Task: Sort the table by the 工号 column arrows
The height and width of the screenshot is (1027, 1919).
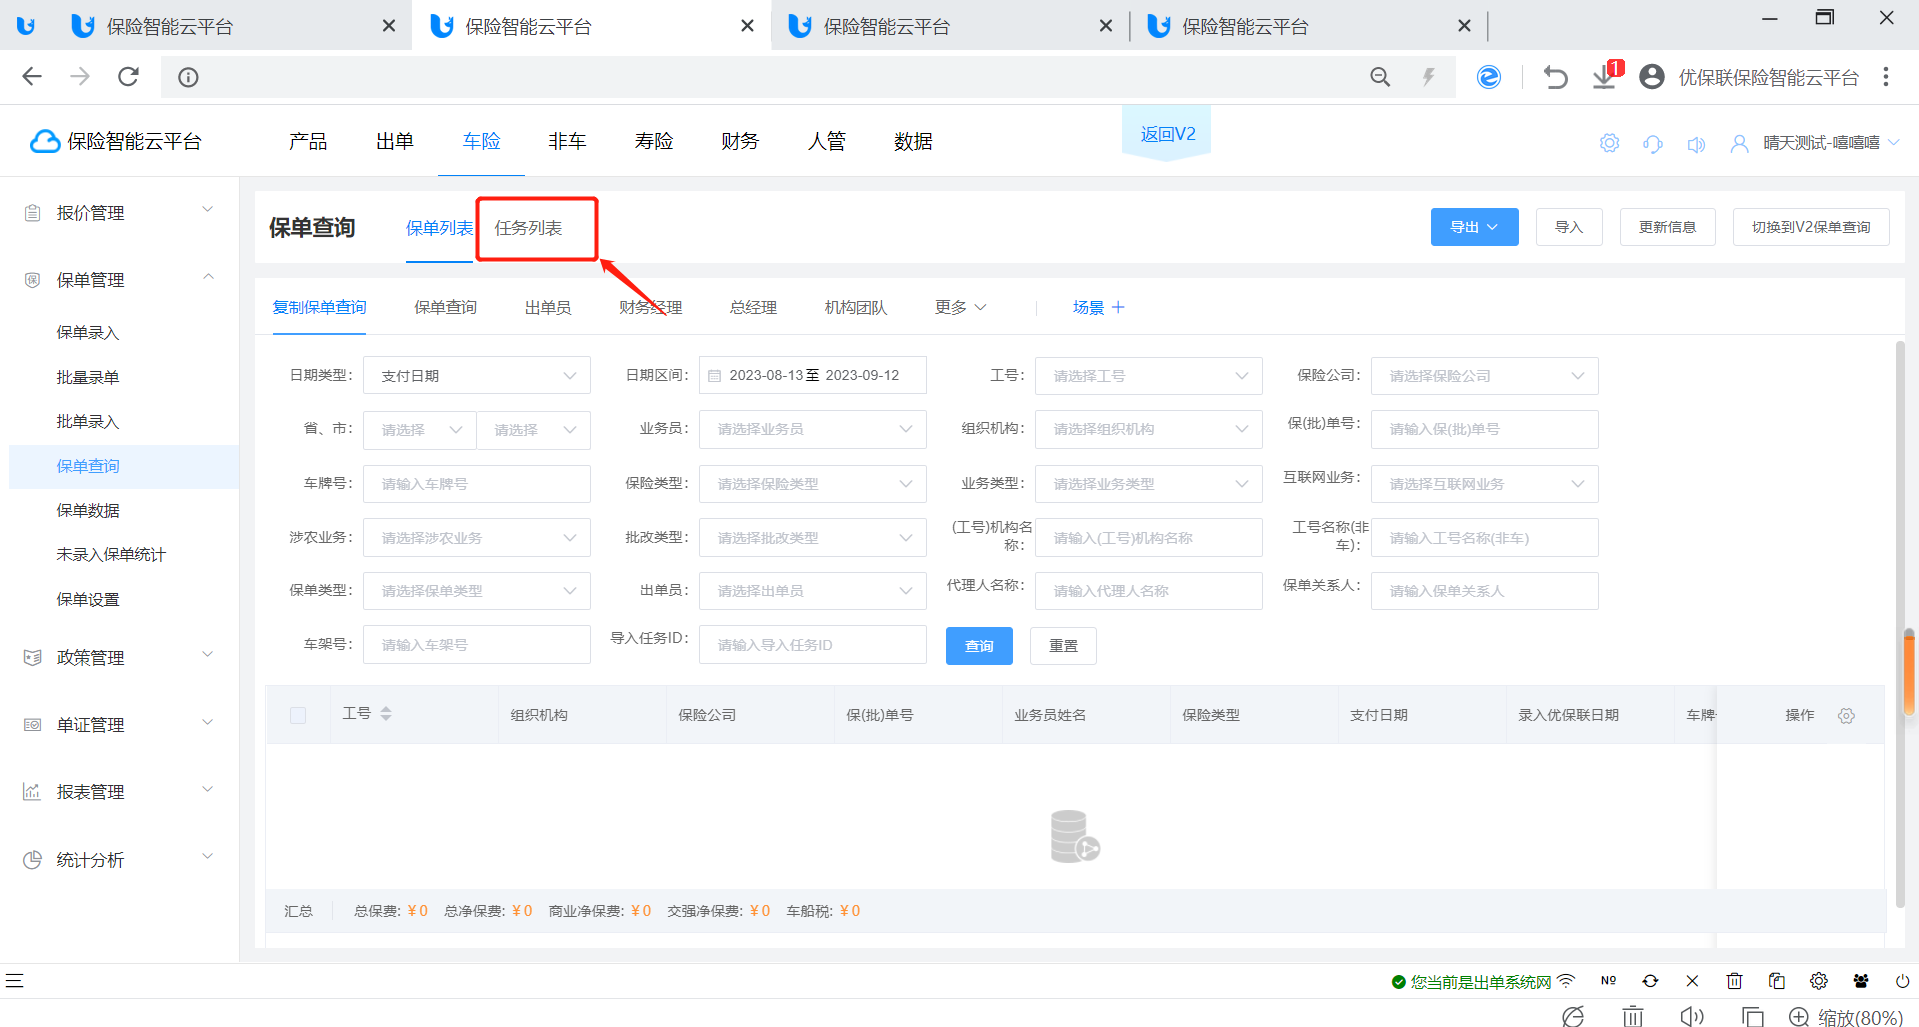Action: [386, 713]
